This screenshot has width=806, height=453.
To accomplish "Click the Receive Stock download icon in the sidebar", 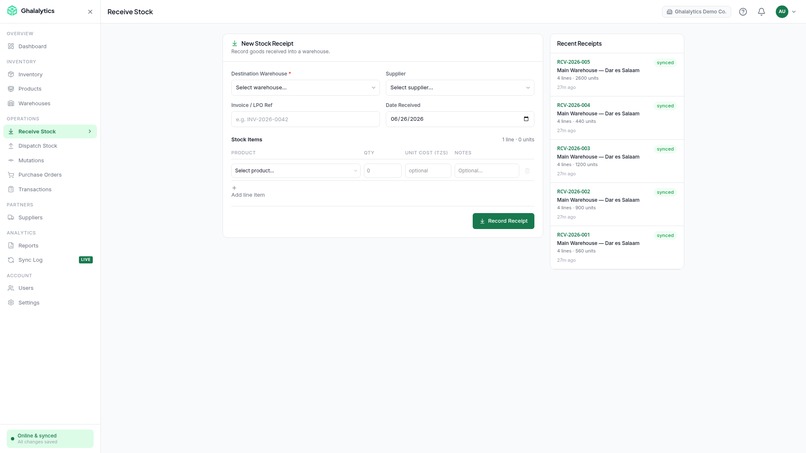I will [x=11, y=132].
